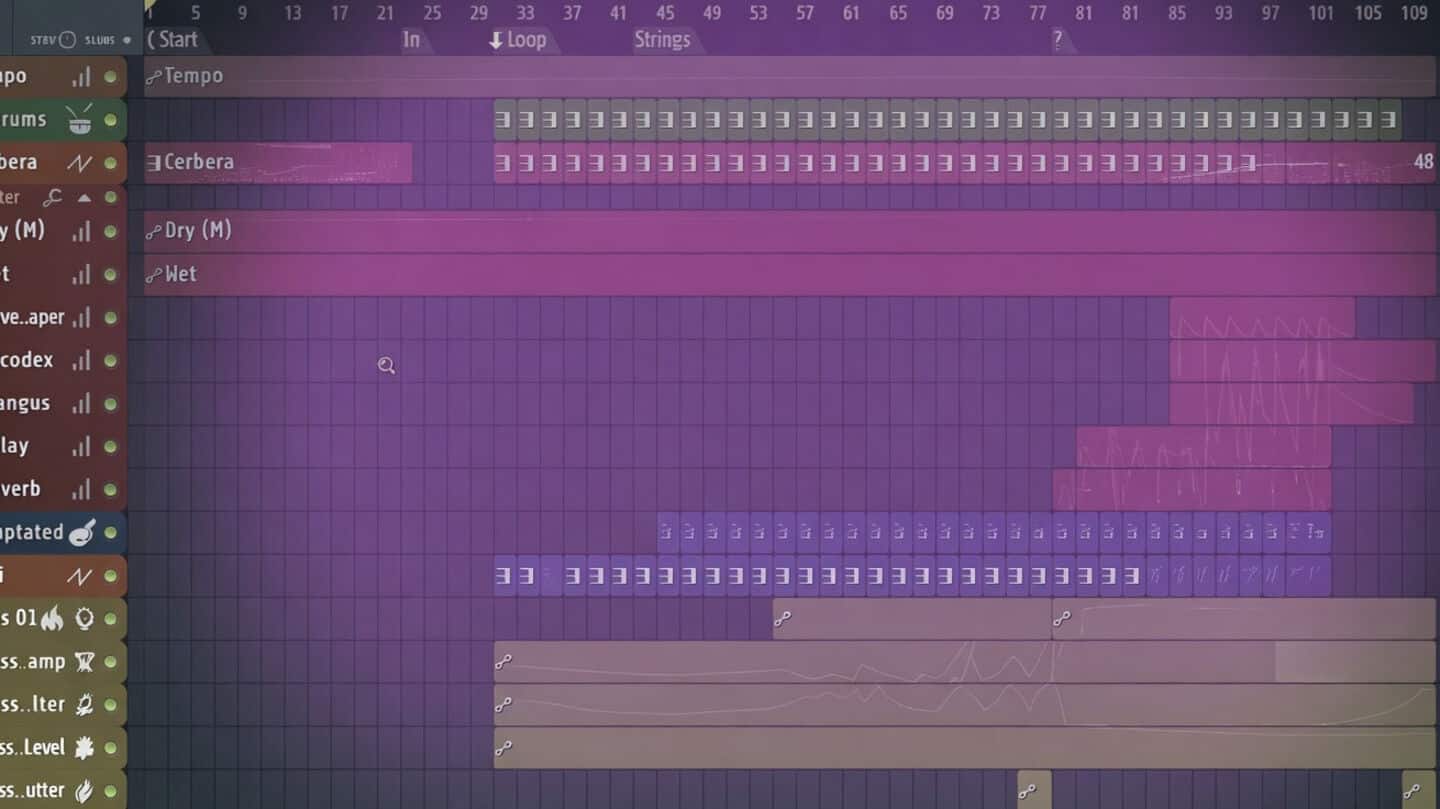This screenshot has height=809, width=1440.
Task: Click the icon on the ss..amp track
Action: [84, 662]
